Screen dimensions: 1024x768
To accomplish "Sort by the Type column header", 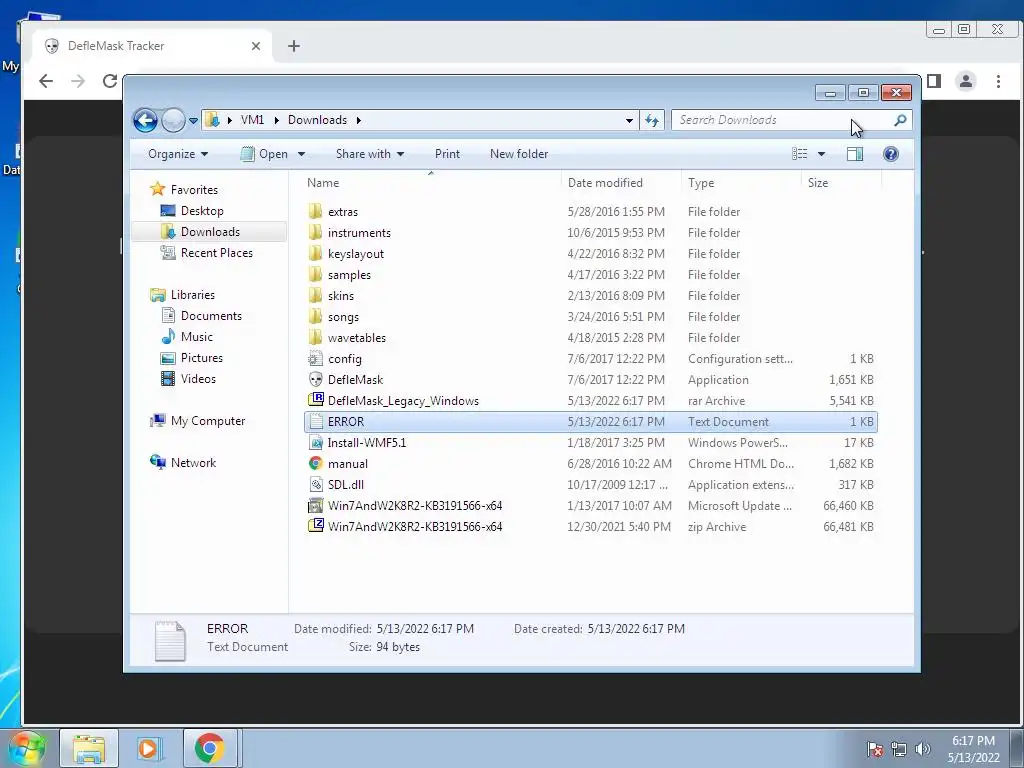I will pos(741,183).
